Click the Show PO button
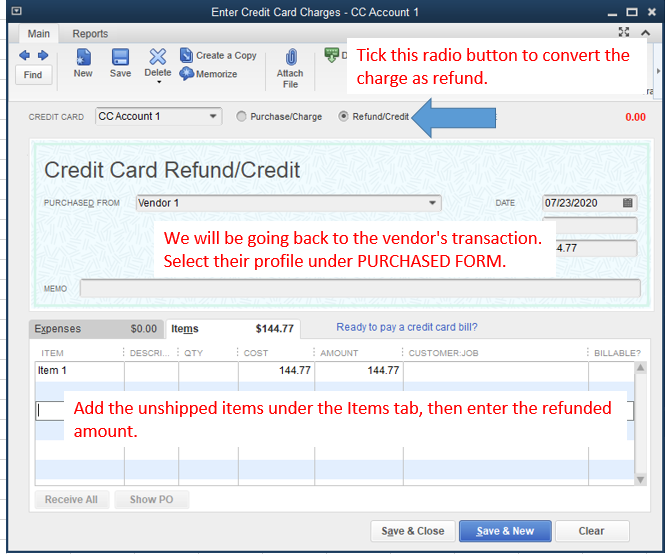 coord(151,500)
